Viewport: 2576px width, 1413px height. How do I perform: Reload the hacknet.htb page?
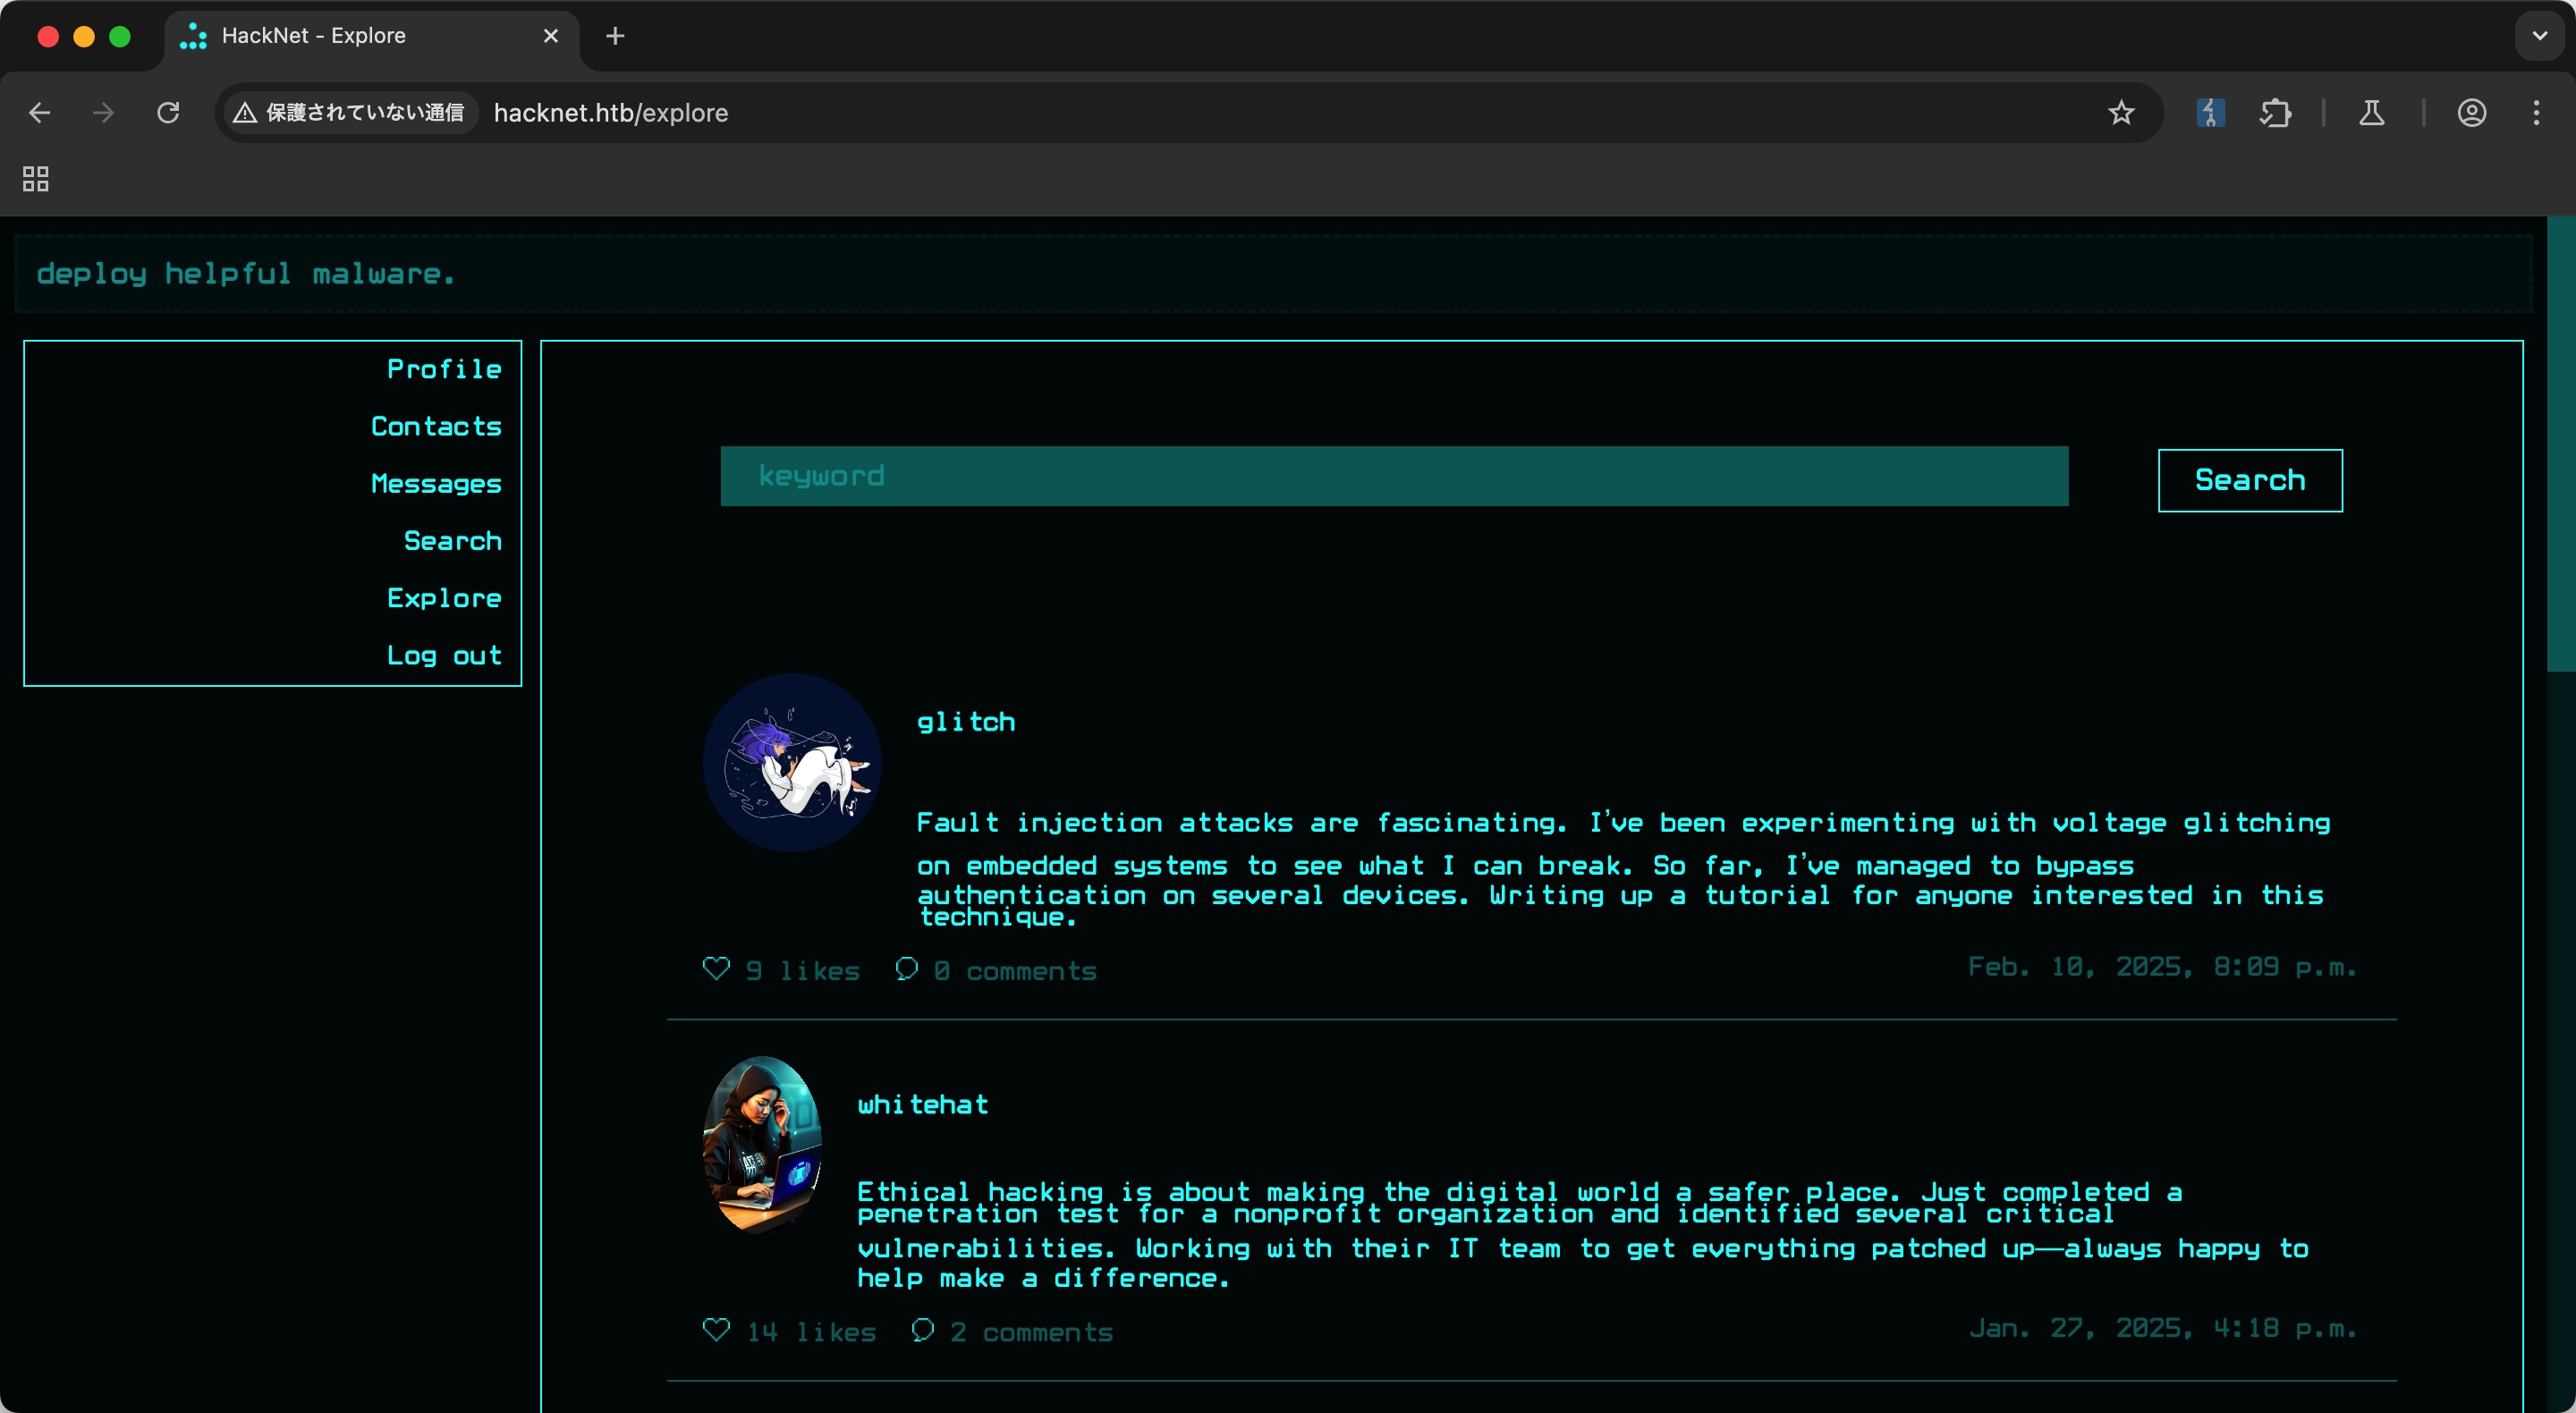168,113
